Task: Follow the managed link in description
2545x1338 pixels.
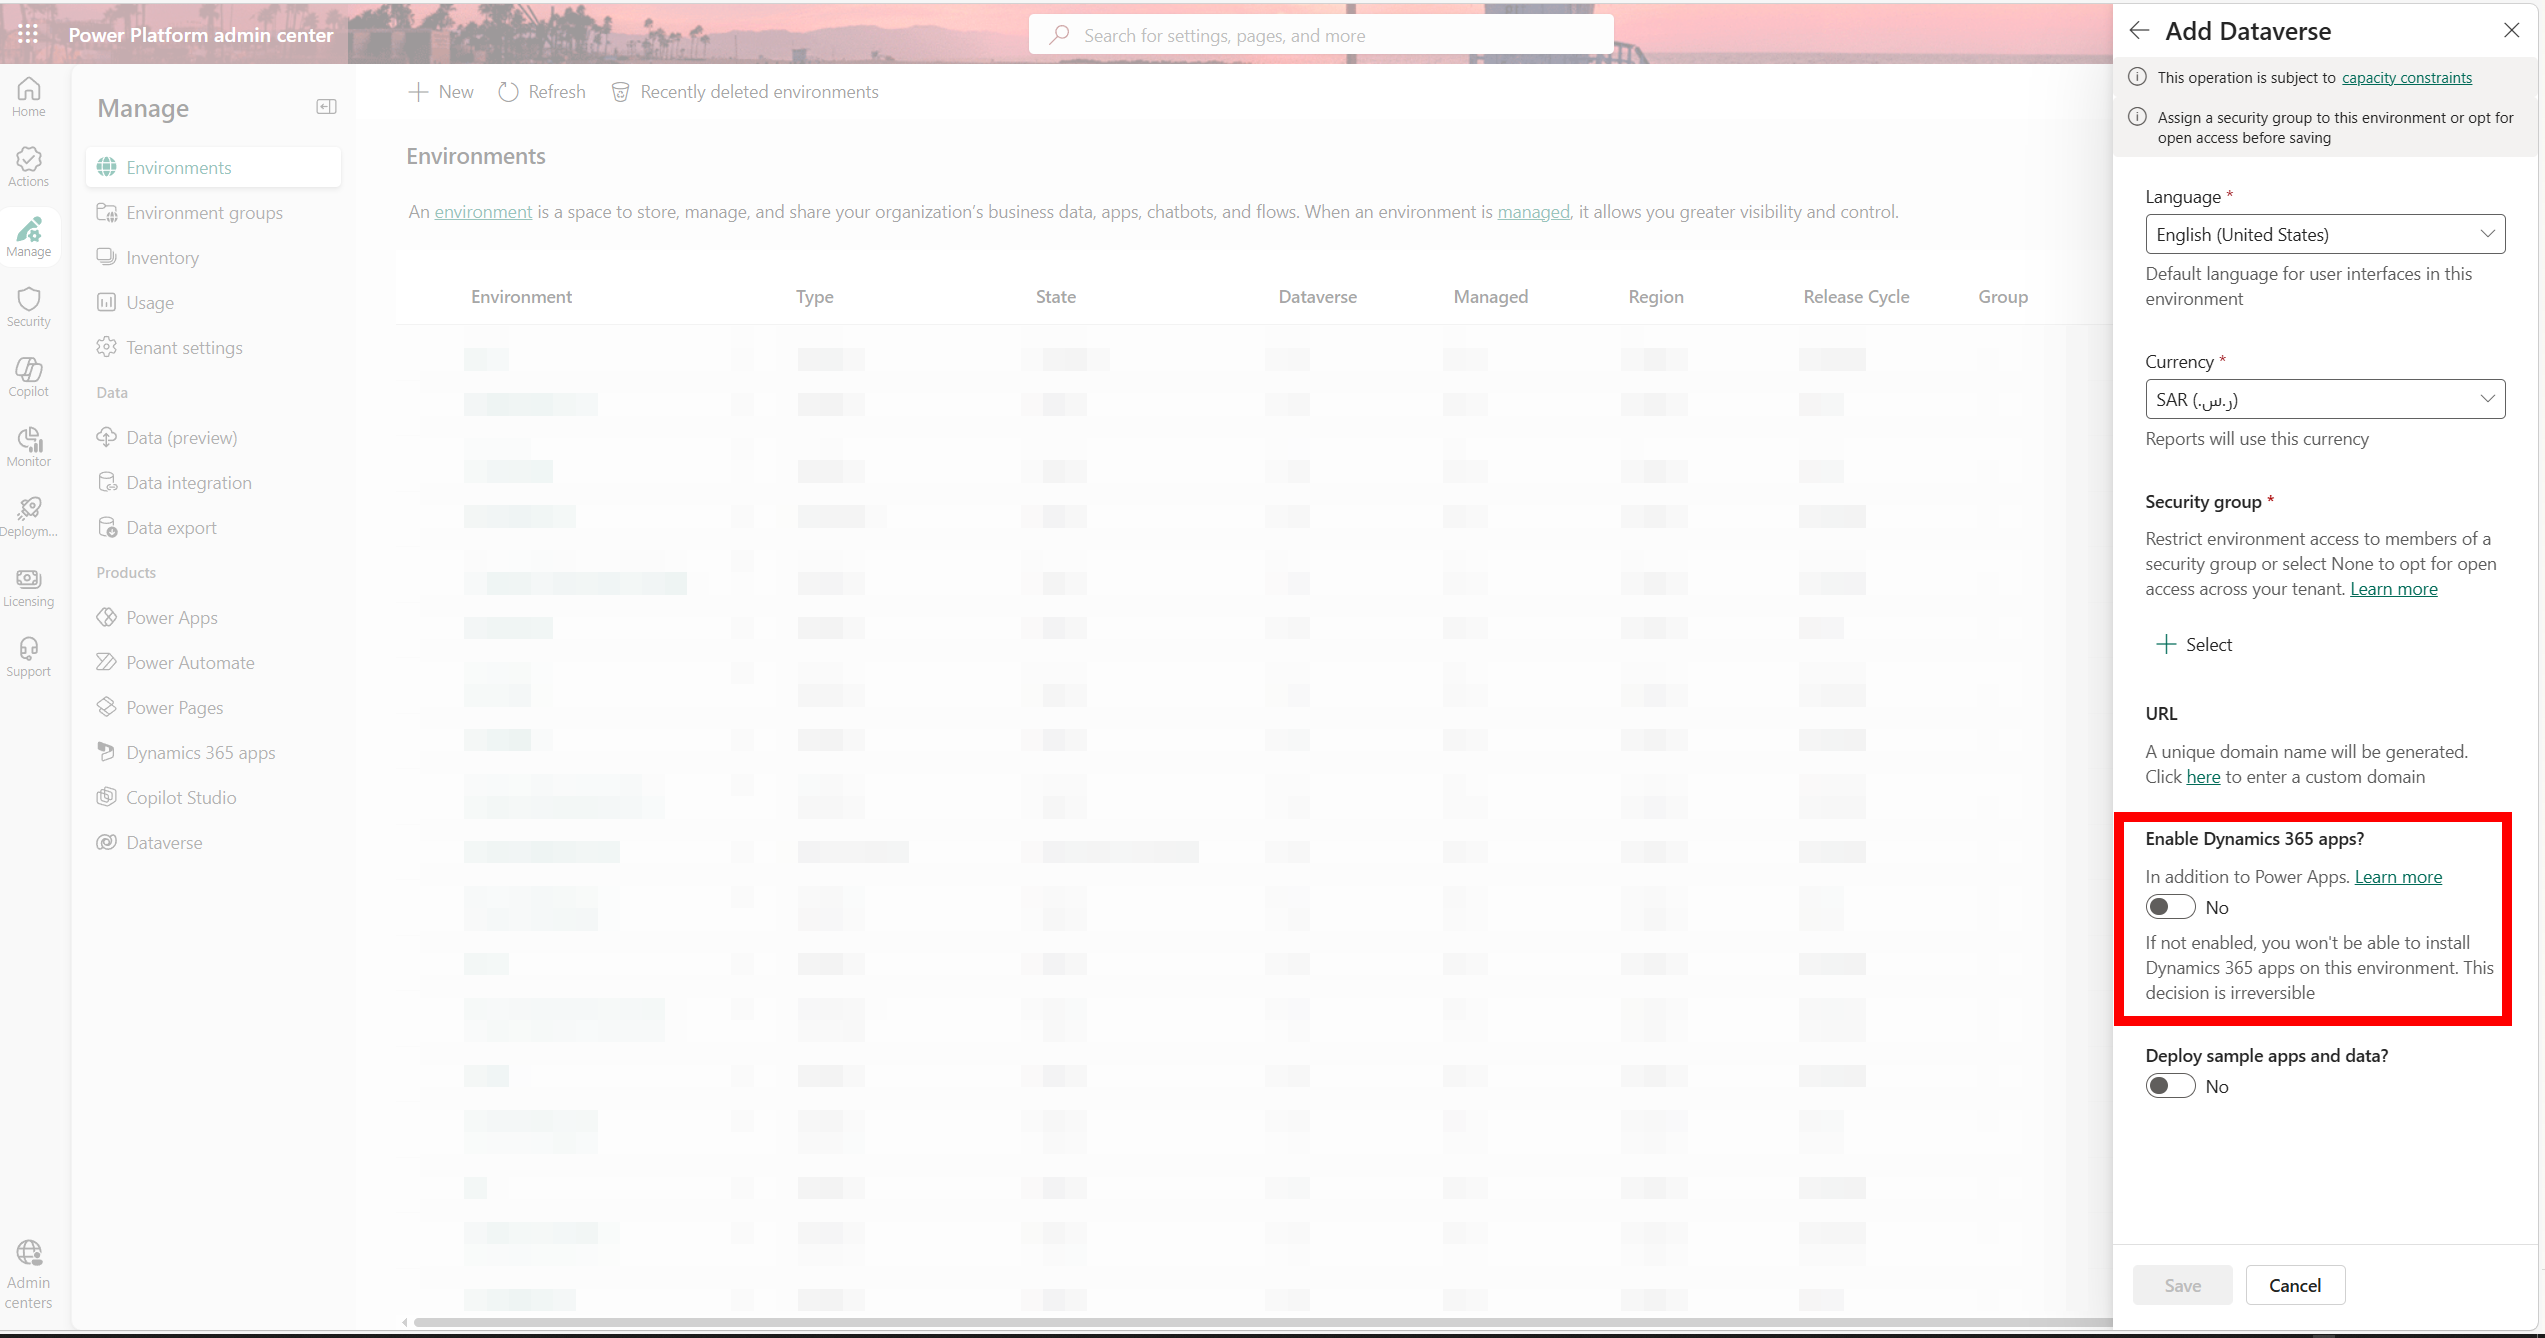Action: click(x=1533, y=212)
